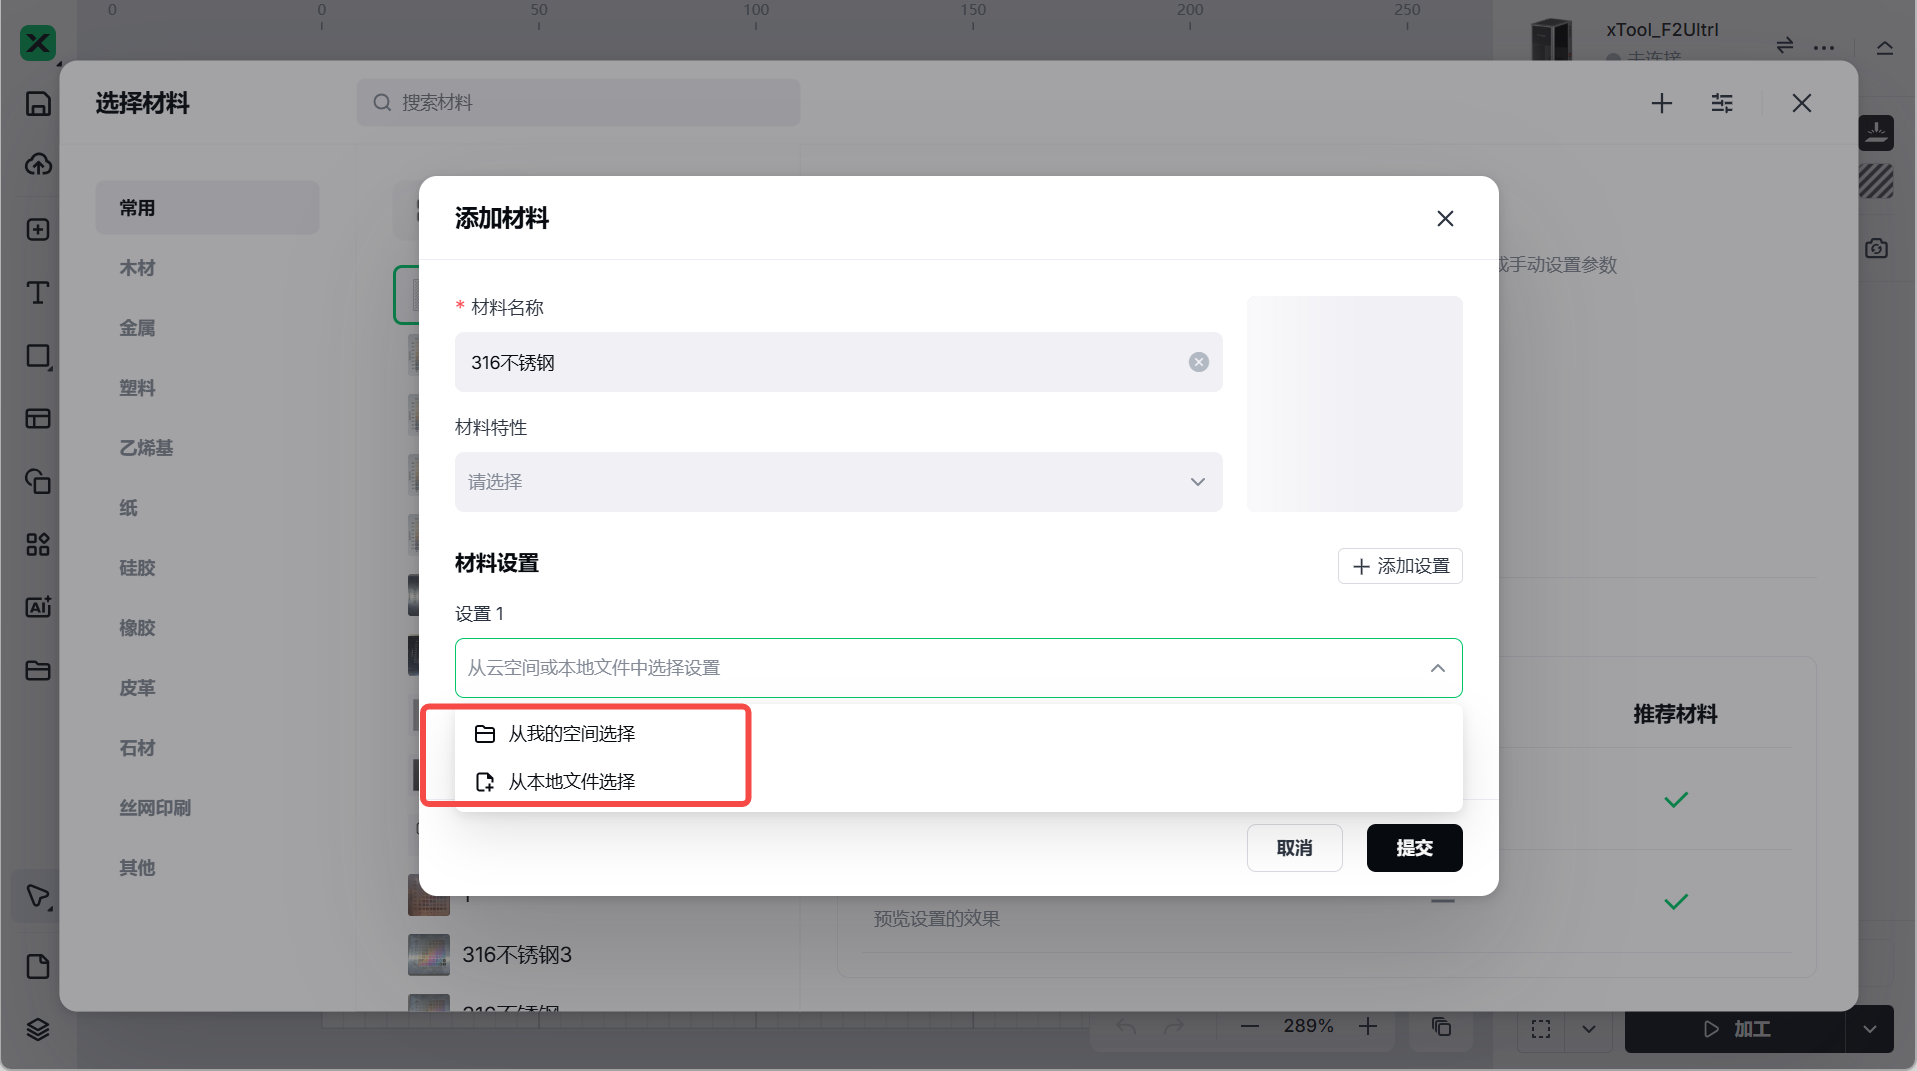Choose 从本地文件选择 option

pyautogui.click(x=571, y=782)
